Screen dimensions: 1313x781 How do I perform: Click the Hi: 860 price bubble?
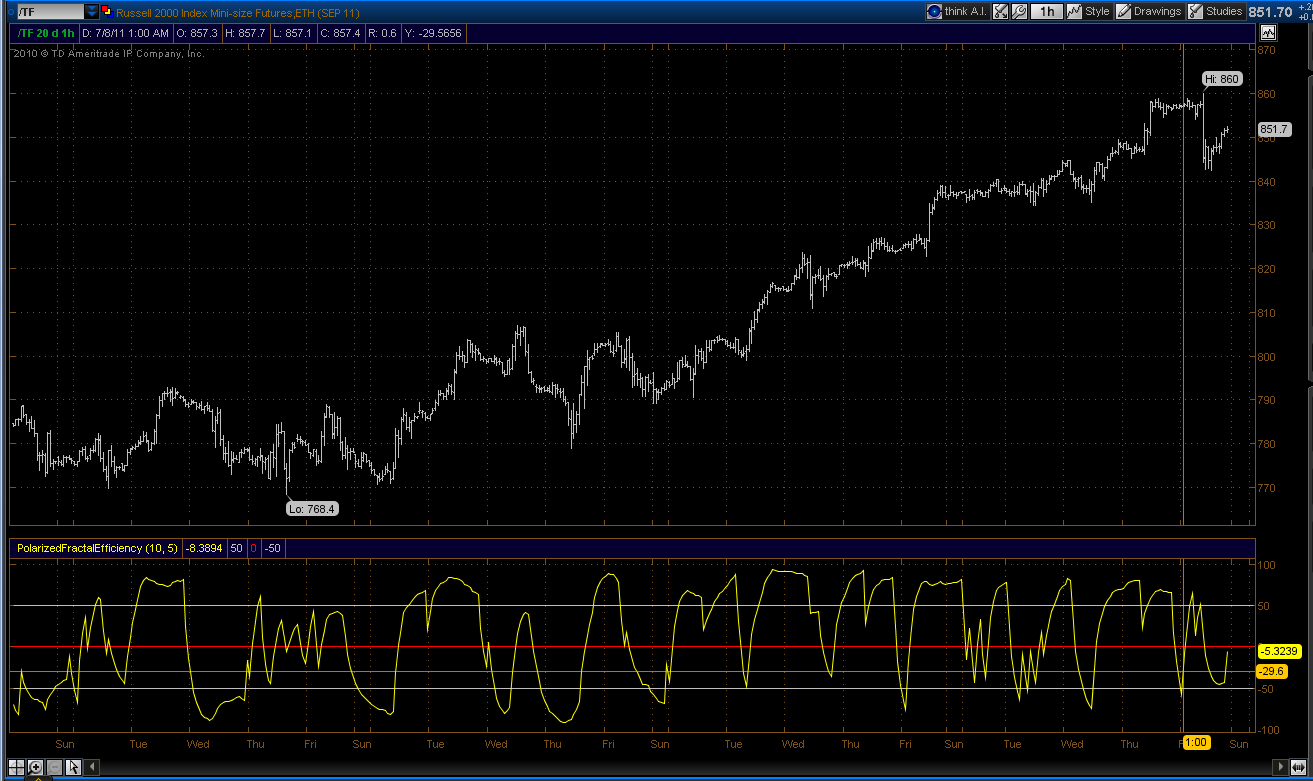(1222, 79)
